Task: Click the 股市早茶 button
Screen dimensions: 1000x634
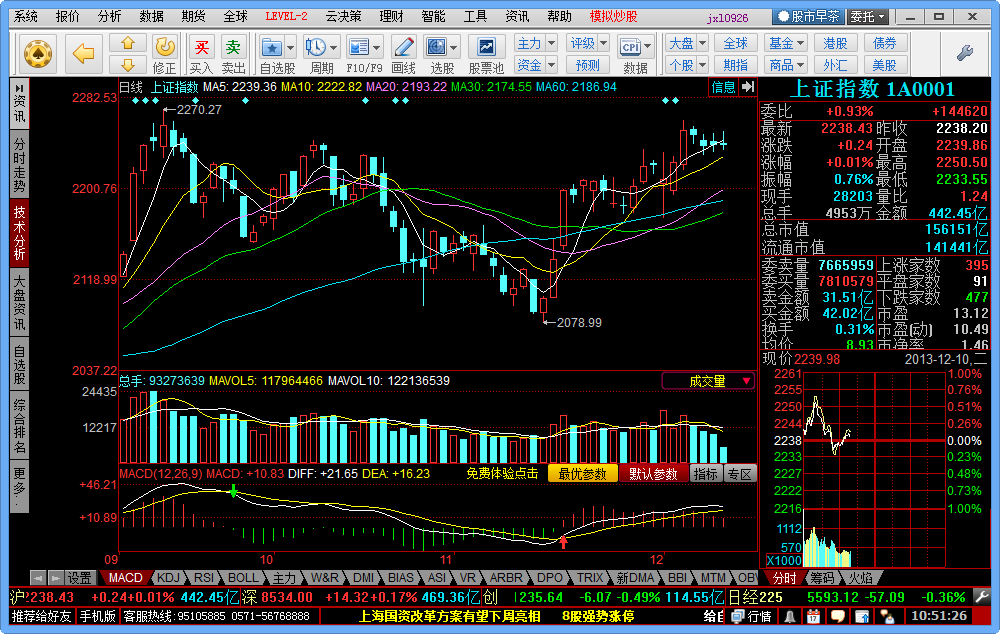Action: [808, 17]
